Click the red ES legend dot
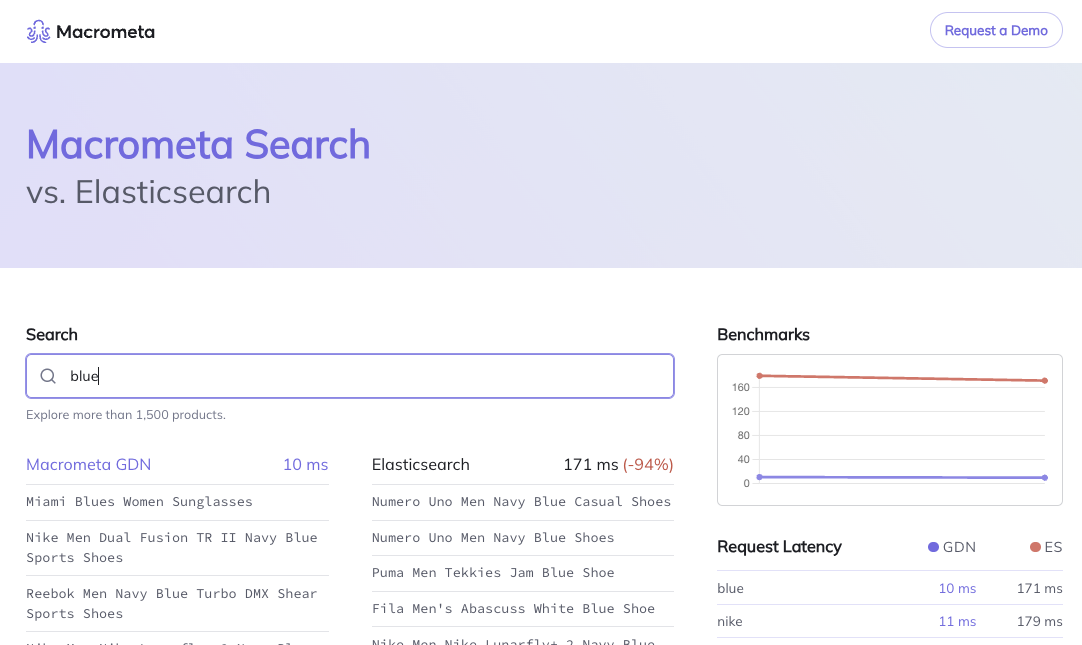The height and width of the screenshot is (645, 1082). (1035, 547)
